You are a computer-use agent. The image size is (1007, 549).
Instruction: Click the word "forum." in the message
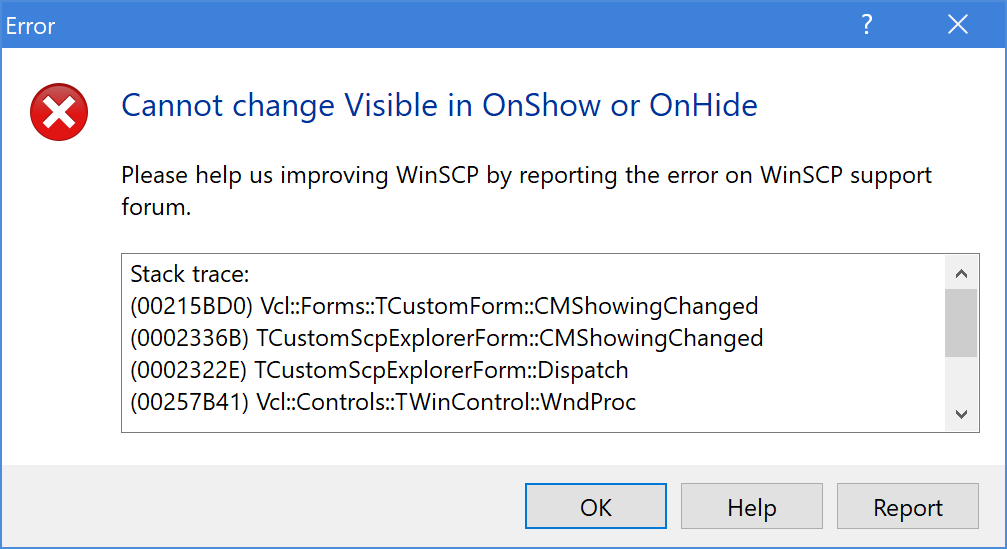click(155, 209)
